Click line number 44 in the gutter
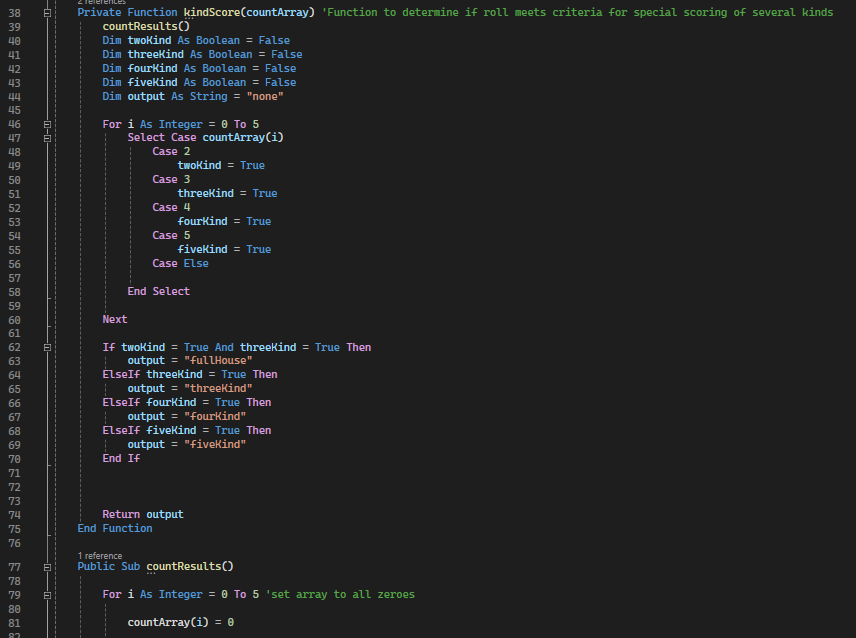 coord(15,97)
